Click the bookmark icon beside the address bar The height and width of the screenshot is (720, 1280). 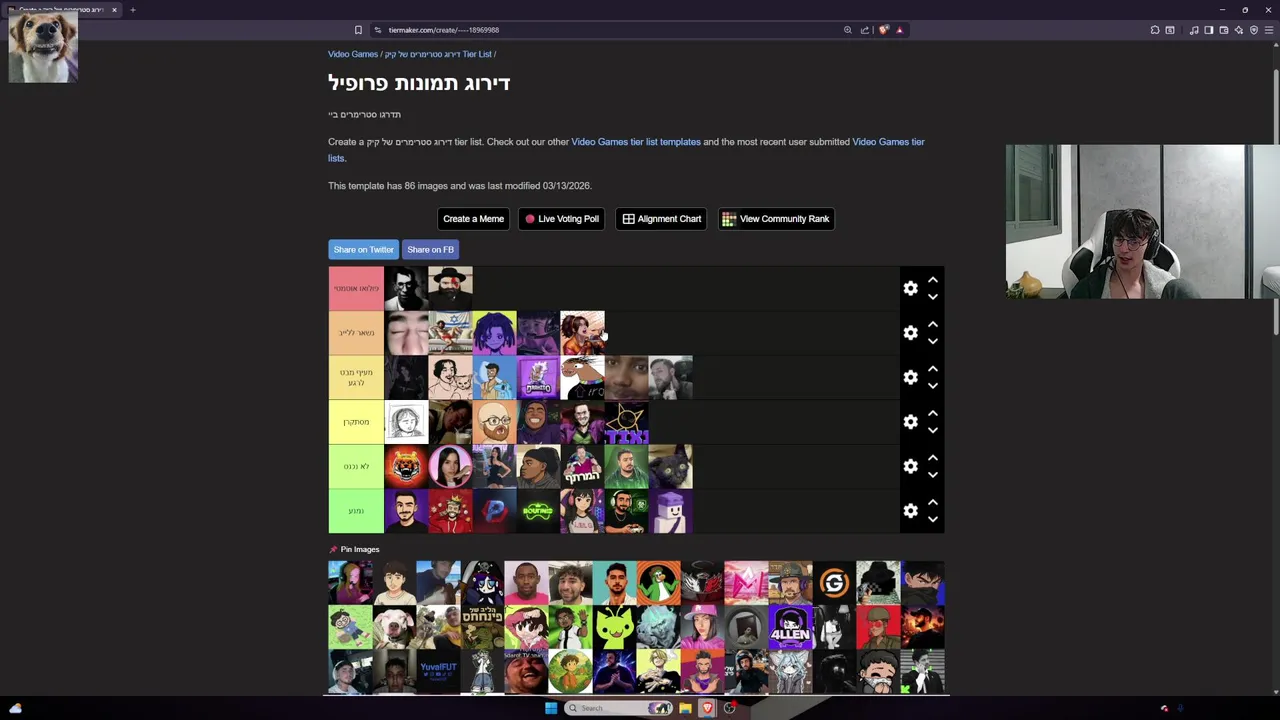point(358,30)
